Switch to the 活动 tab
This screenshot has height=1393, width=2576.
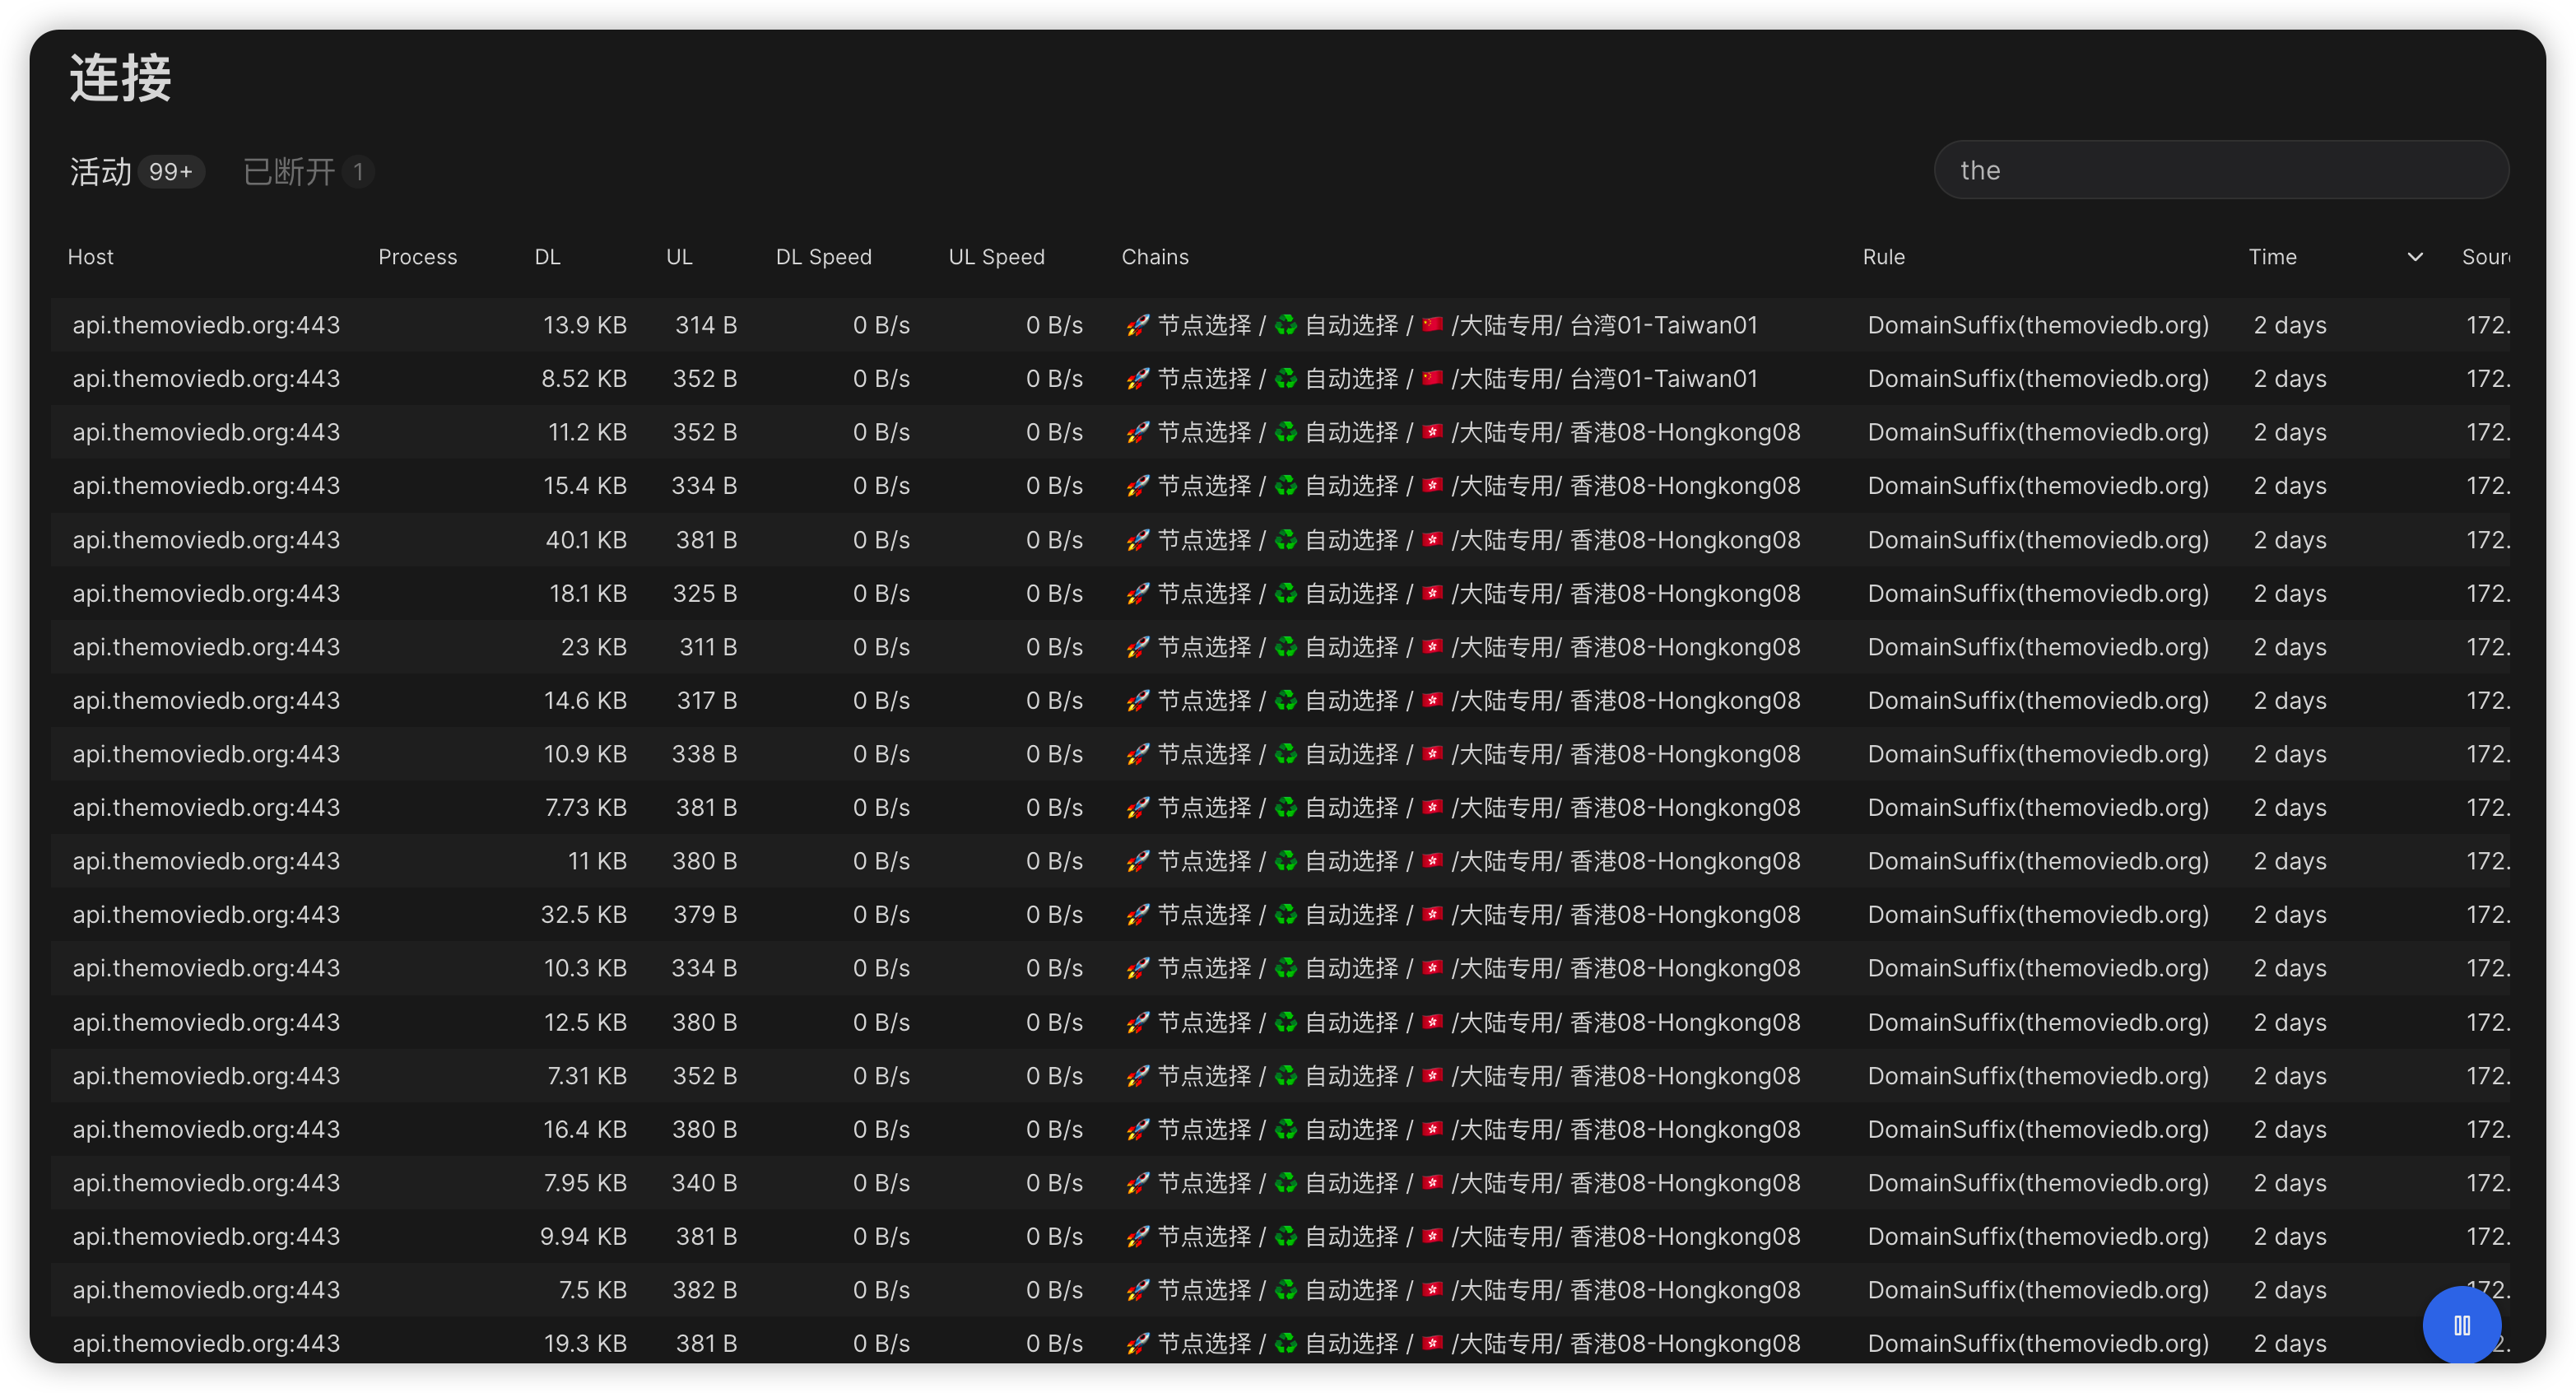(100, 171)
